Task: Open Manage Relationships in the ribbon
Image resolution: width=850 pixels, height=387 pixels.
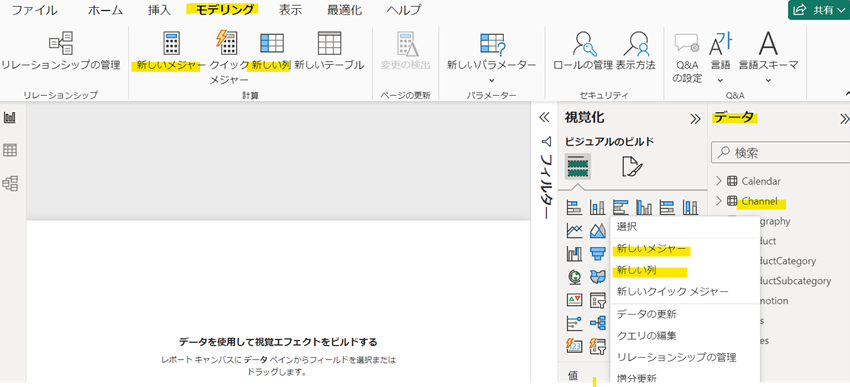Action: click(61, 43)
